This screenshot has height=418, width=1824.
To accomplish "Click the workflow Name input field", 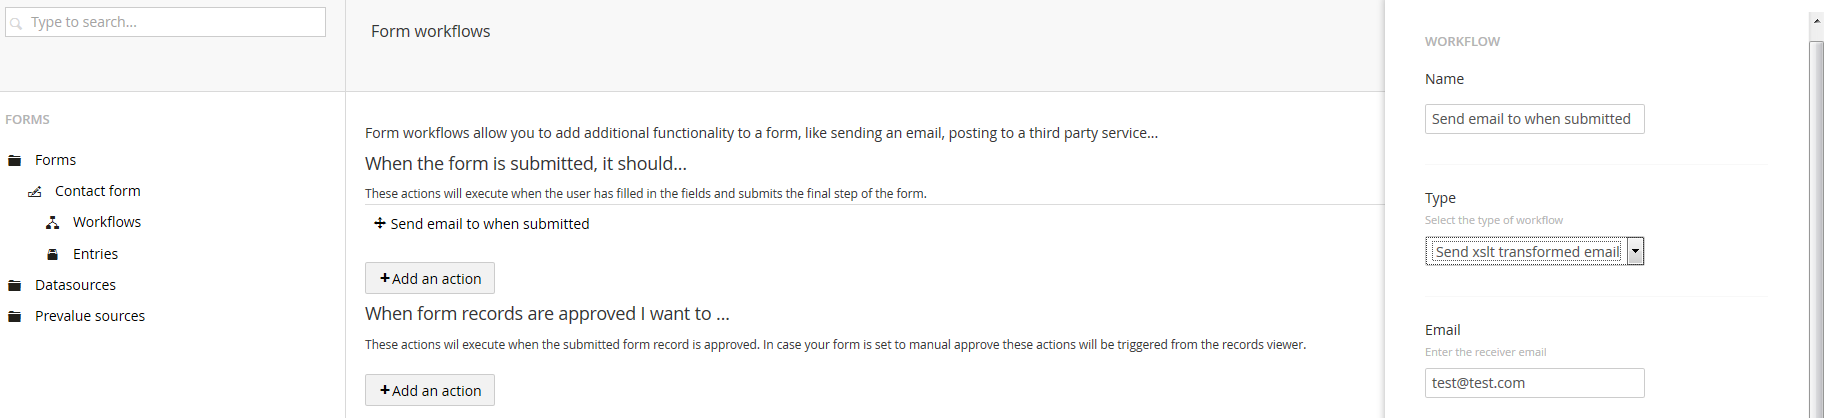I will [1535, 119].
